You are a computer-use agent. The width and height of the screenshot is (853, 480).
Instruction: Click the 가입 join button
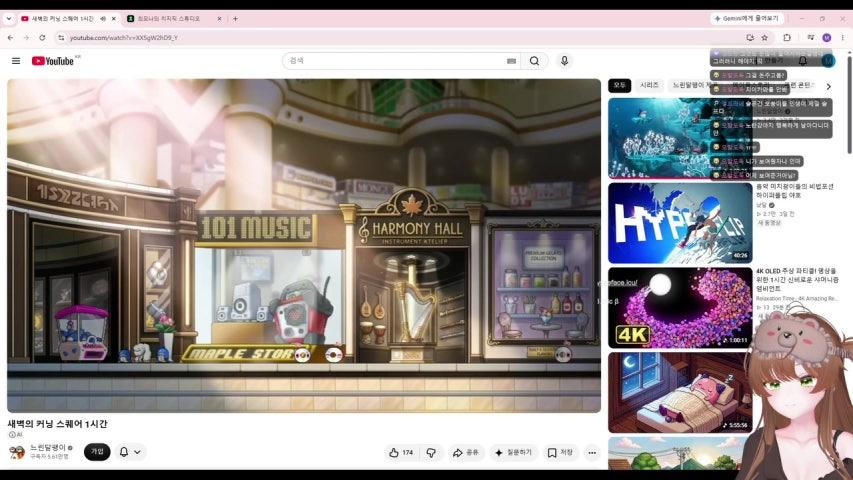coord(97,452)
